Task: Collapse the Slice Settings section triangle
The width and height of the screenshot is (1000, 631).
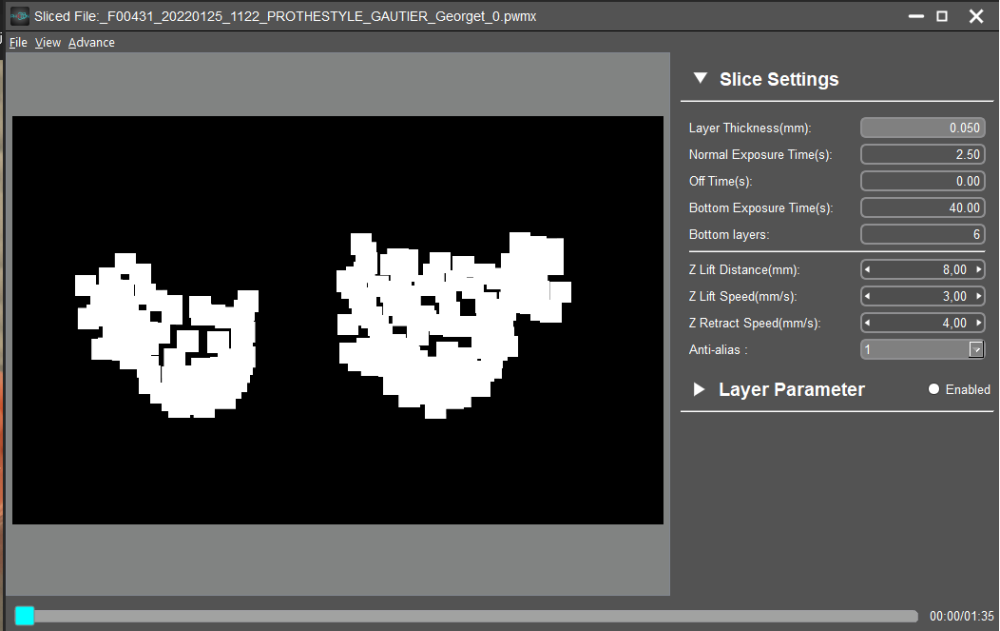Action: [700, 78]
